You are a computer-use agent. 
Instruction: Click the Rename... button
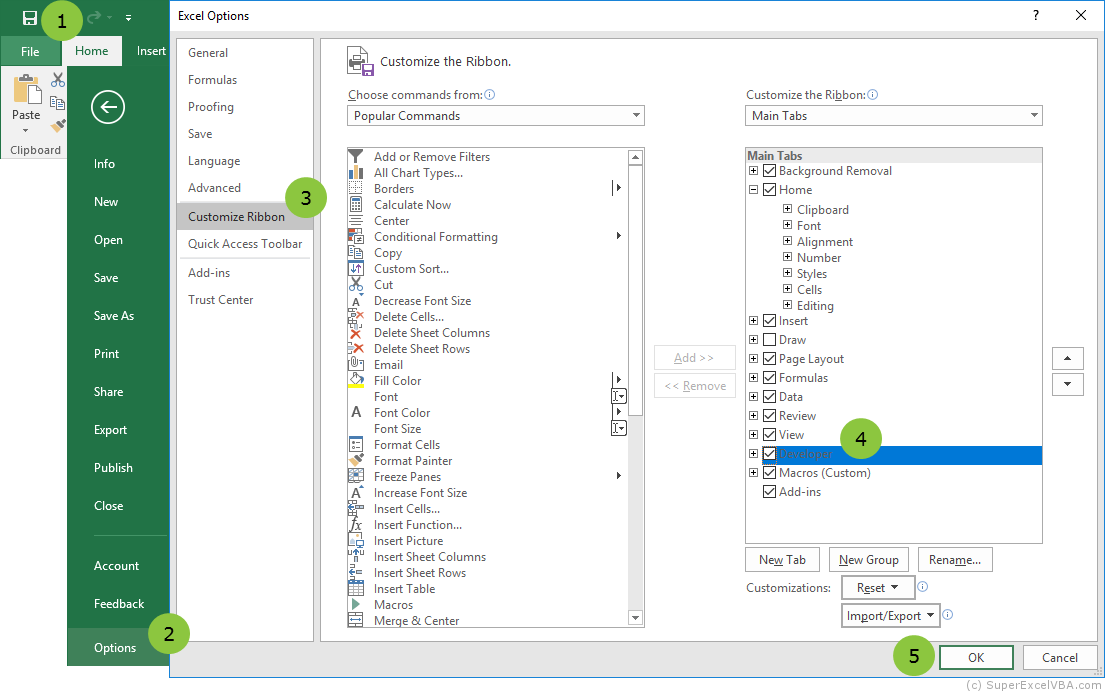pos(955,560)
